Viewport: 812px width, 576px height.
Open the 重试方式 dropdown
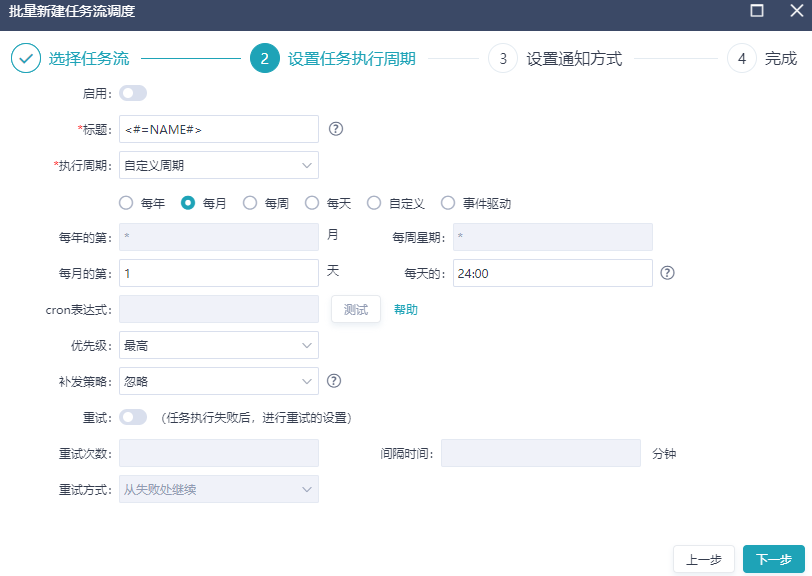(218, 489)
